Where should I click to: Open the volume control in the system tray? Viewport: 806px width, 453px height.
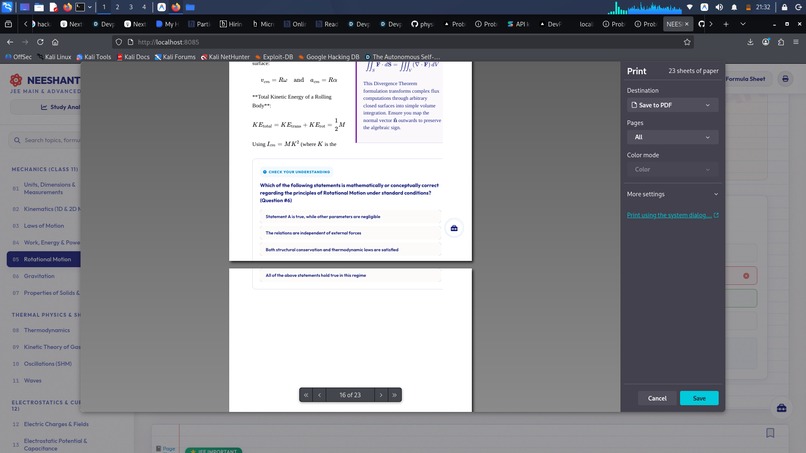click(719, 7)
